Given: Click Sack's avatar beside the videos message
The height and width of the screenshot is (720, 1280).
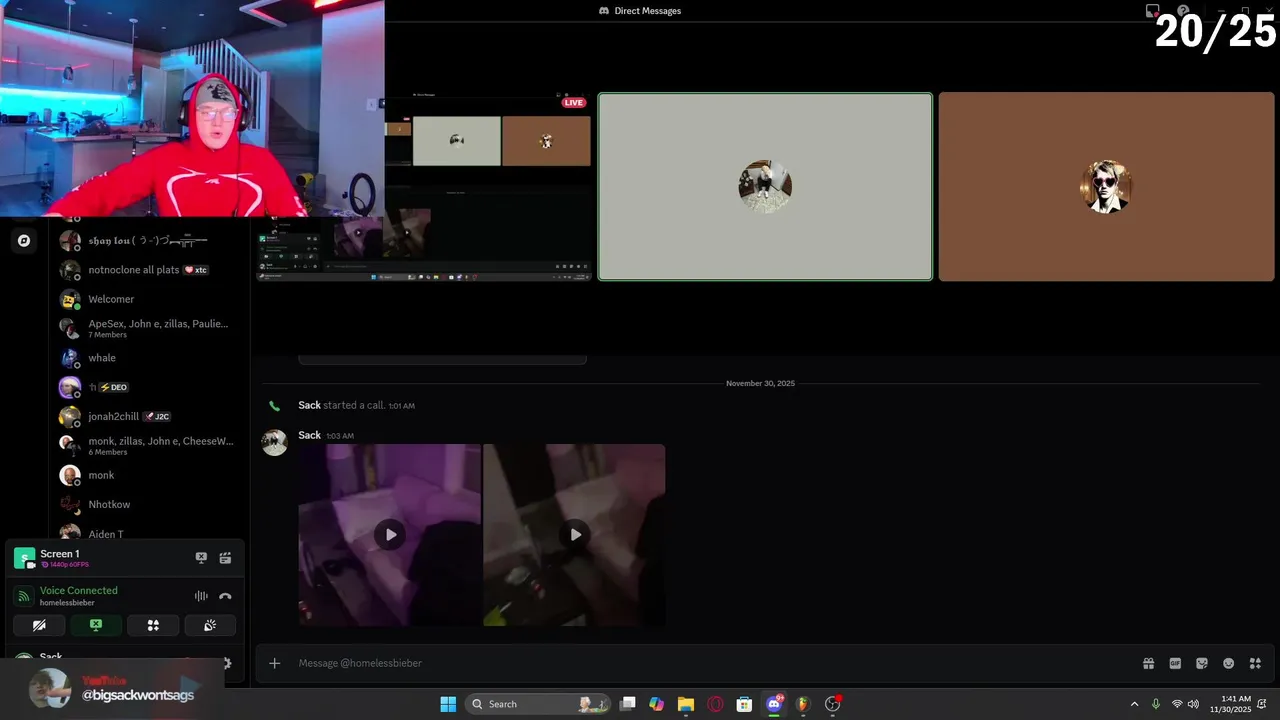Looking at the screenshot, I should point(275,442).
